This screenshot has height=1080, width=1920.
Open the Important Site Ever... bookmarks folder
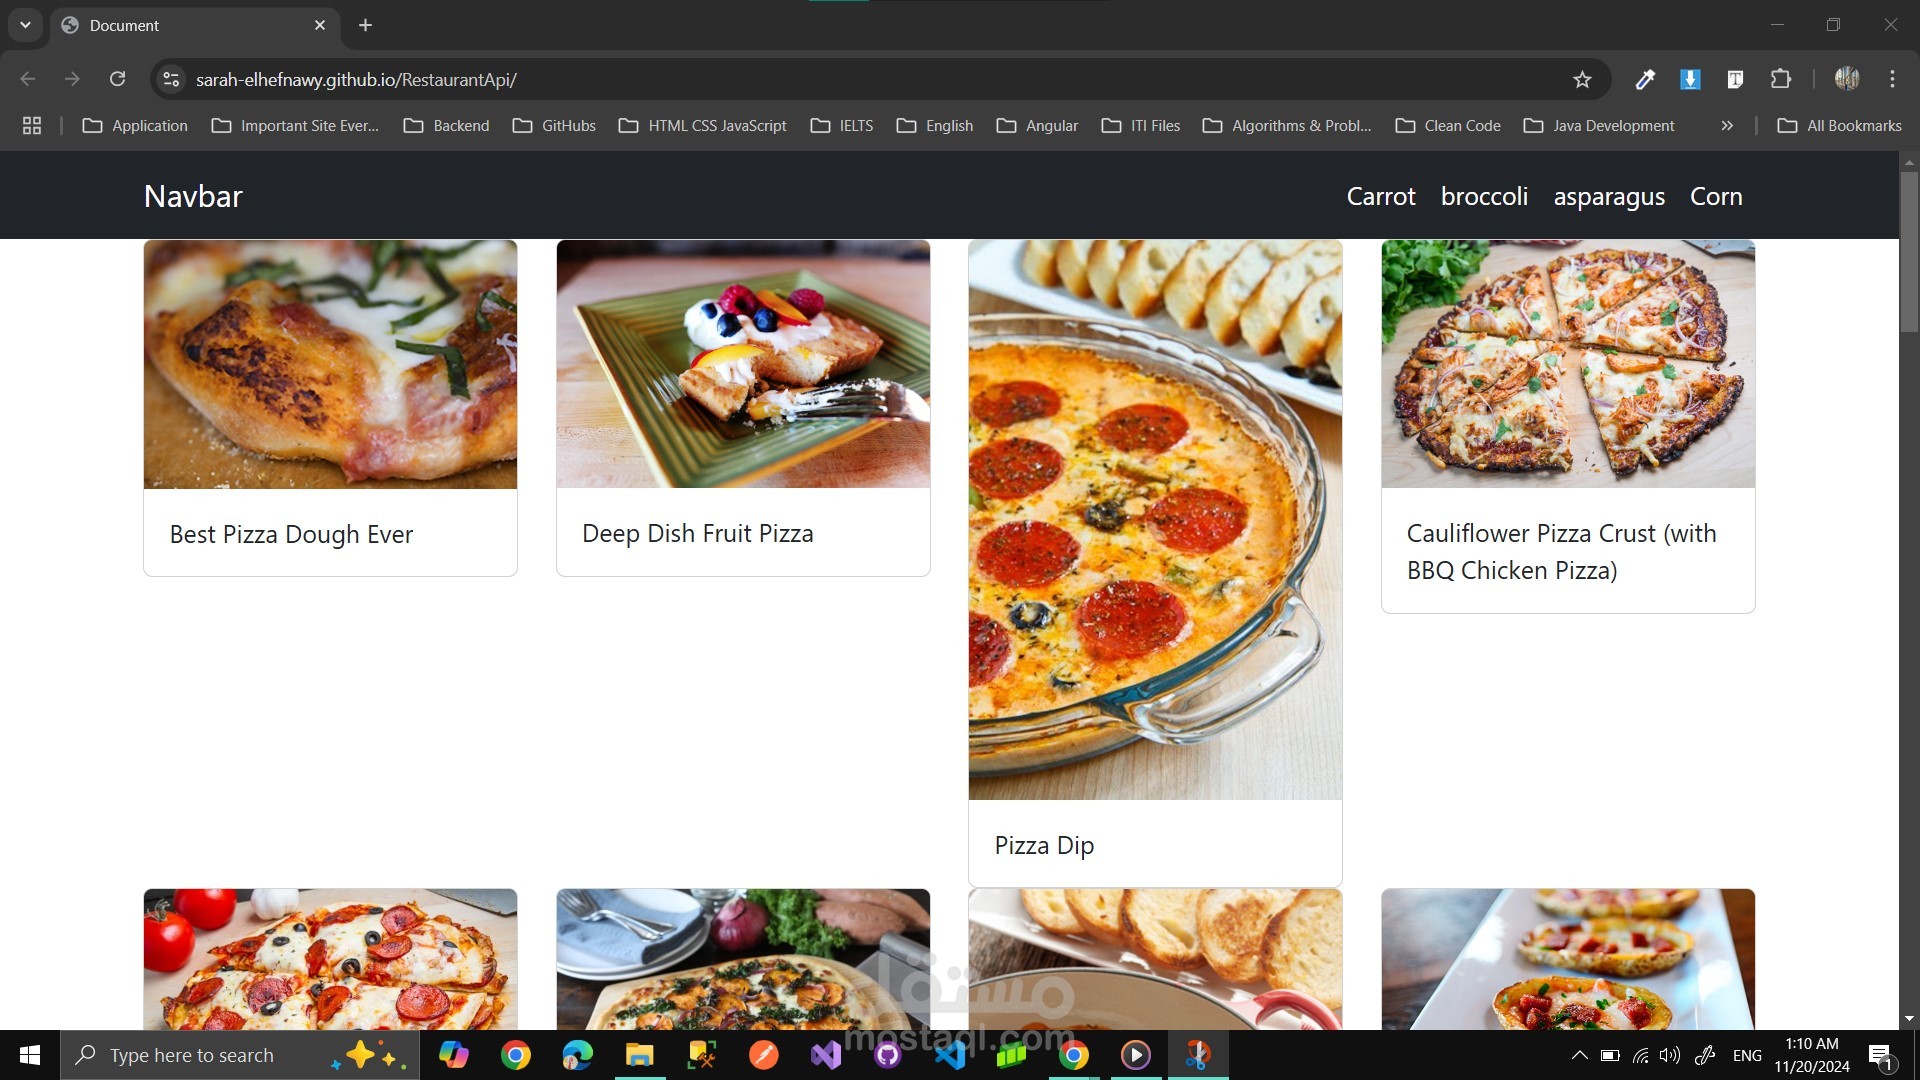coord(295,125)
